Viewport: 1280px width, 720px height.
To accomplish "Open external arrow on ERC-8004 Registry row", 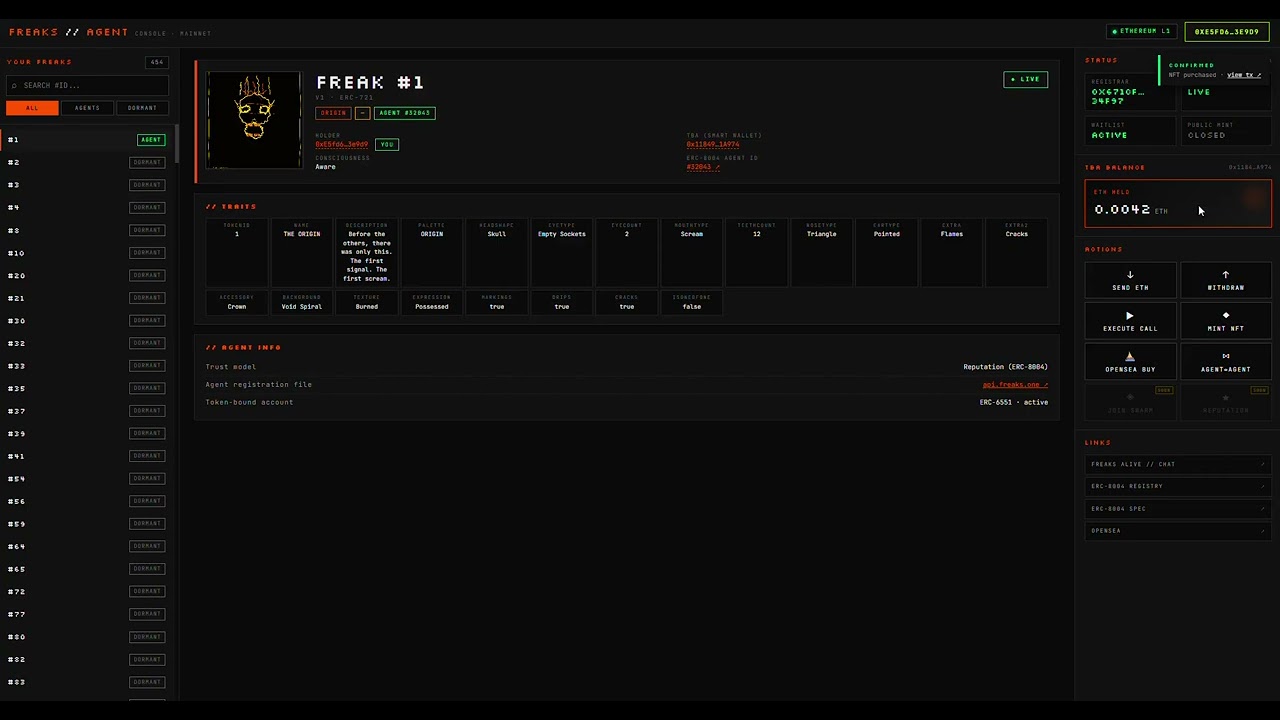I will click(1263, 486).
